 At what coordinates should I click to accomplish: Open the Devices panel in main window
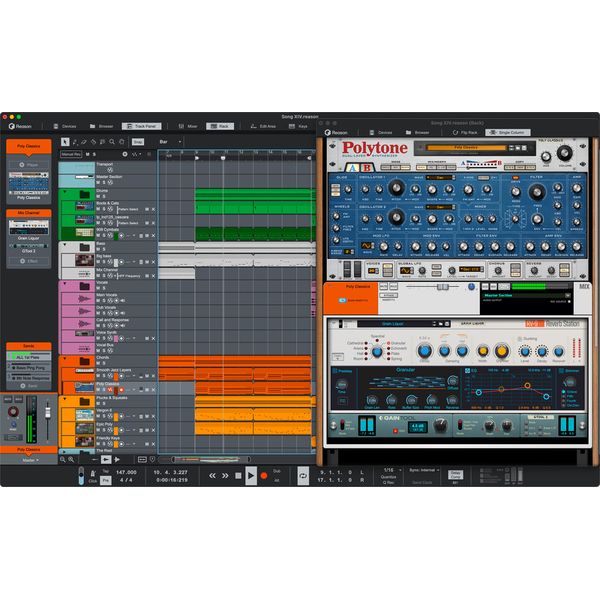(x=65, y=126)
